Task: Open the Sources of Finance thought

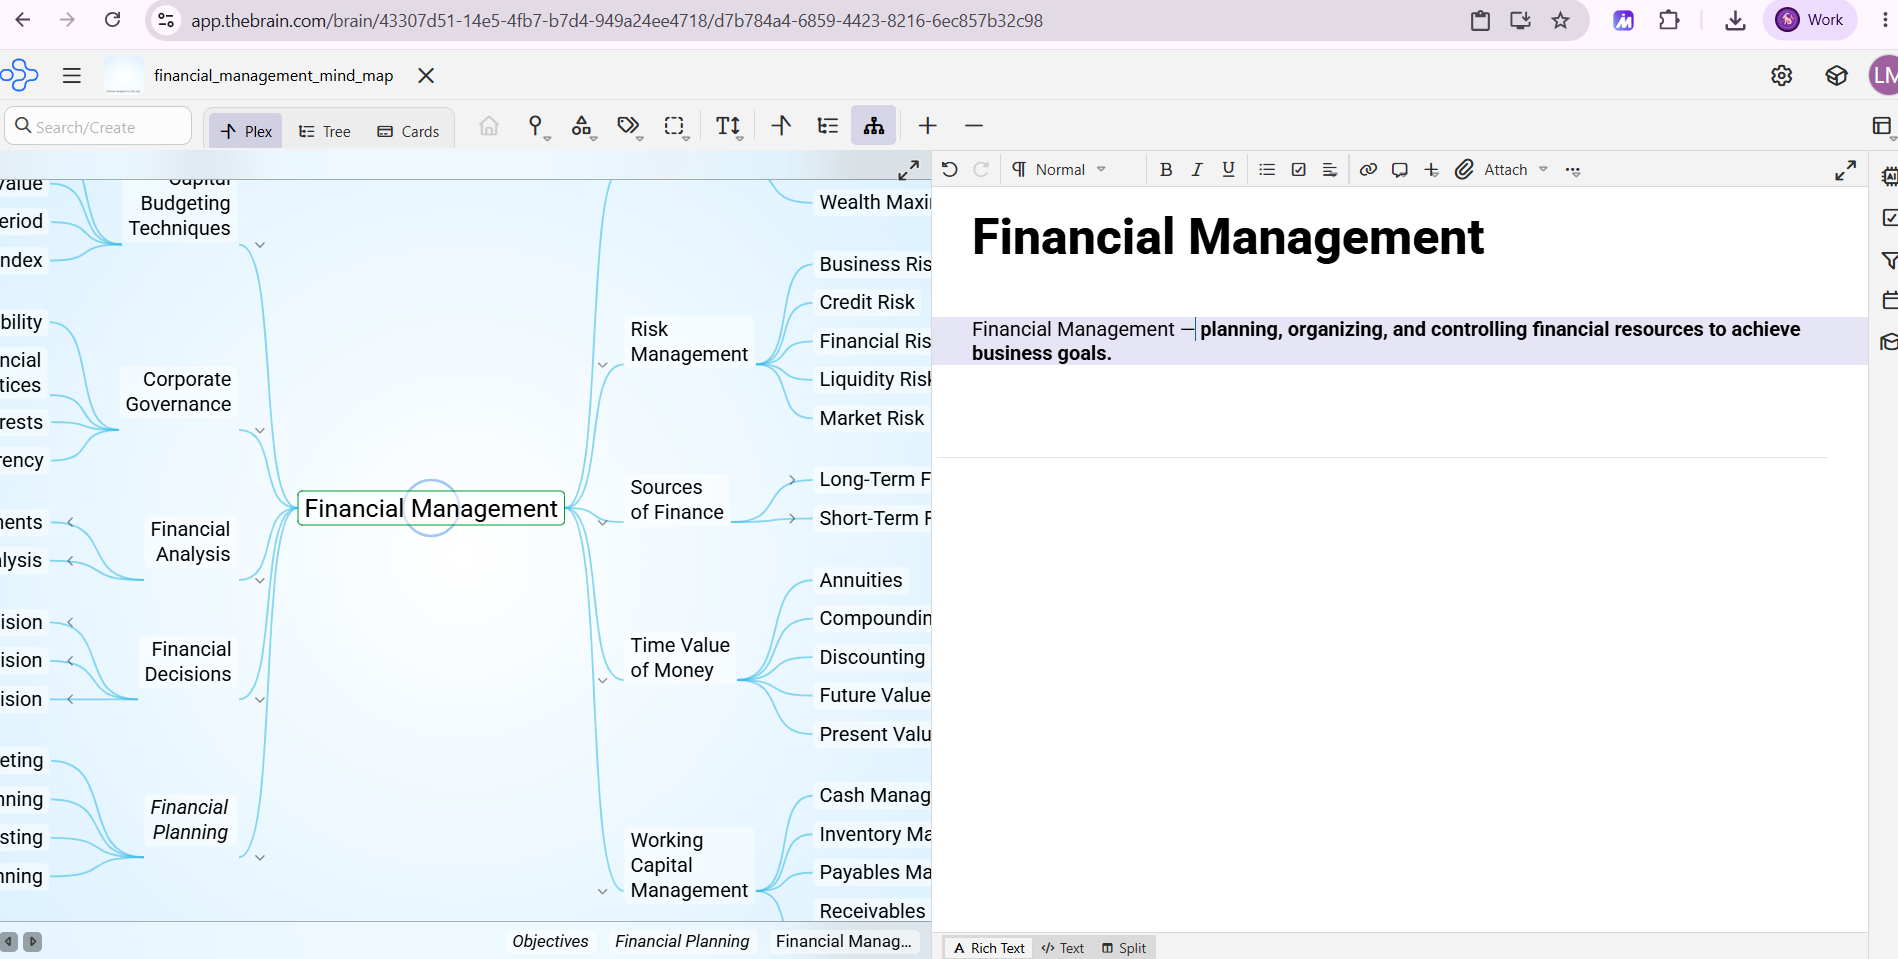Action: pos(677,500)
